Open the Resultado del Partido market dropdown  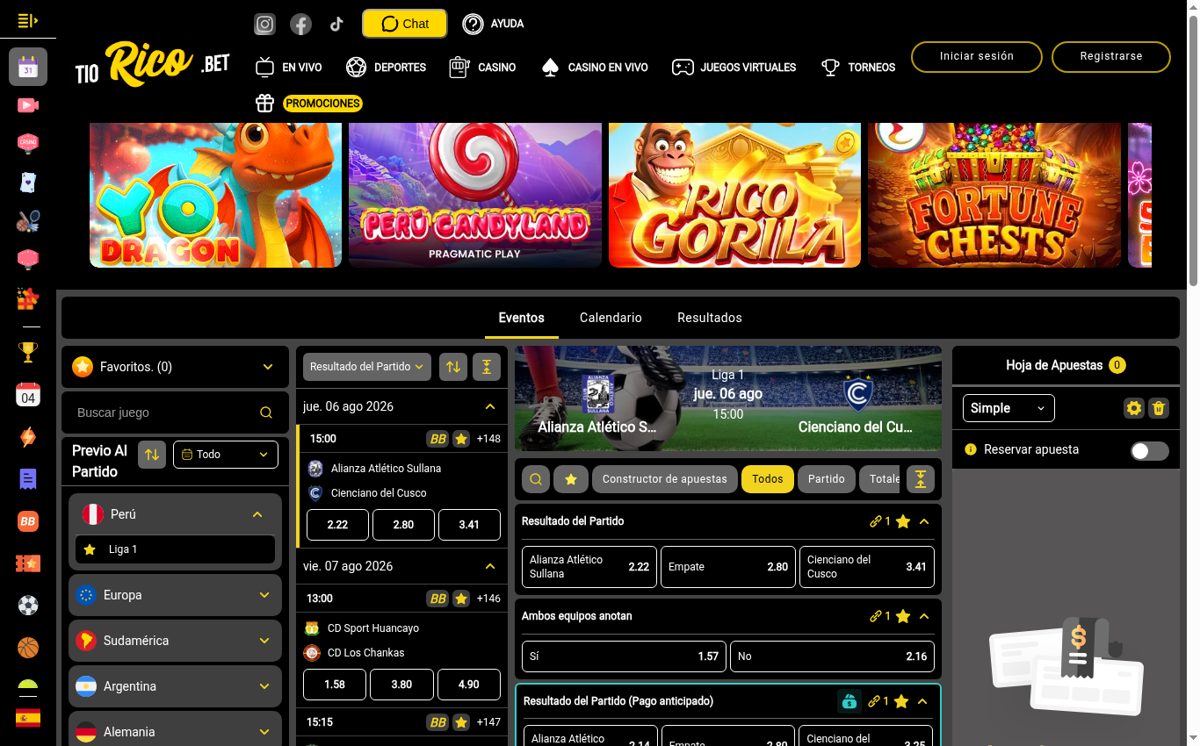click(367, 367)
